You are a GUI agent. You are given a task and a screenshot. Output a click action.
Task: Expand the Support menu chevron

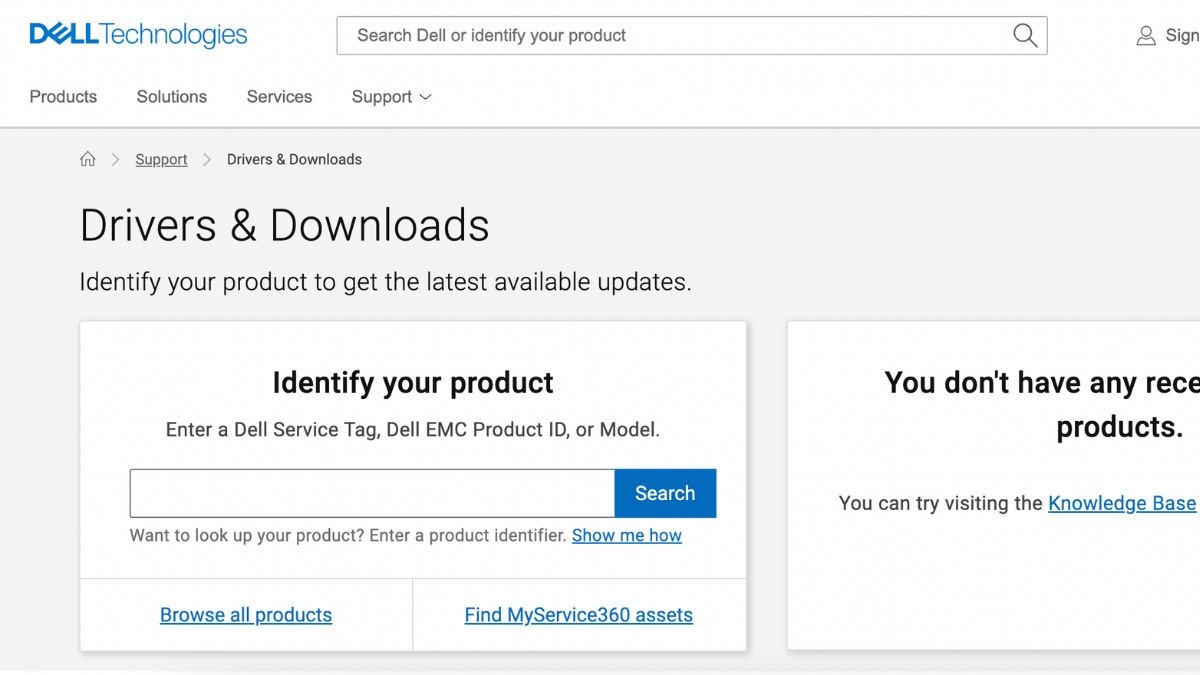click(x=425, y=97)
